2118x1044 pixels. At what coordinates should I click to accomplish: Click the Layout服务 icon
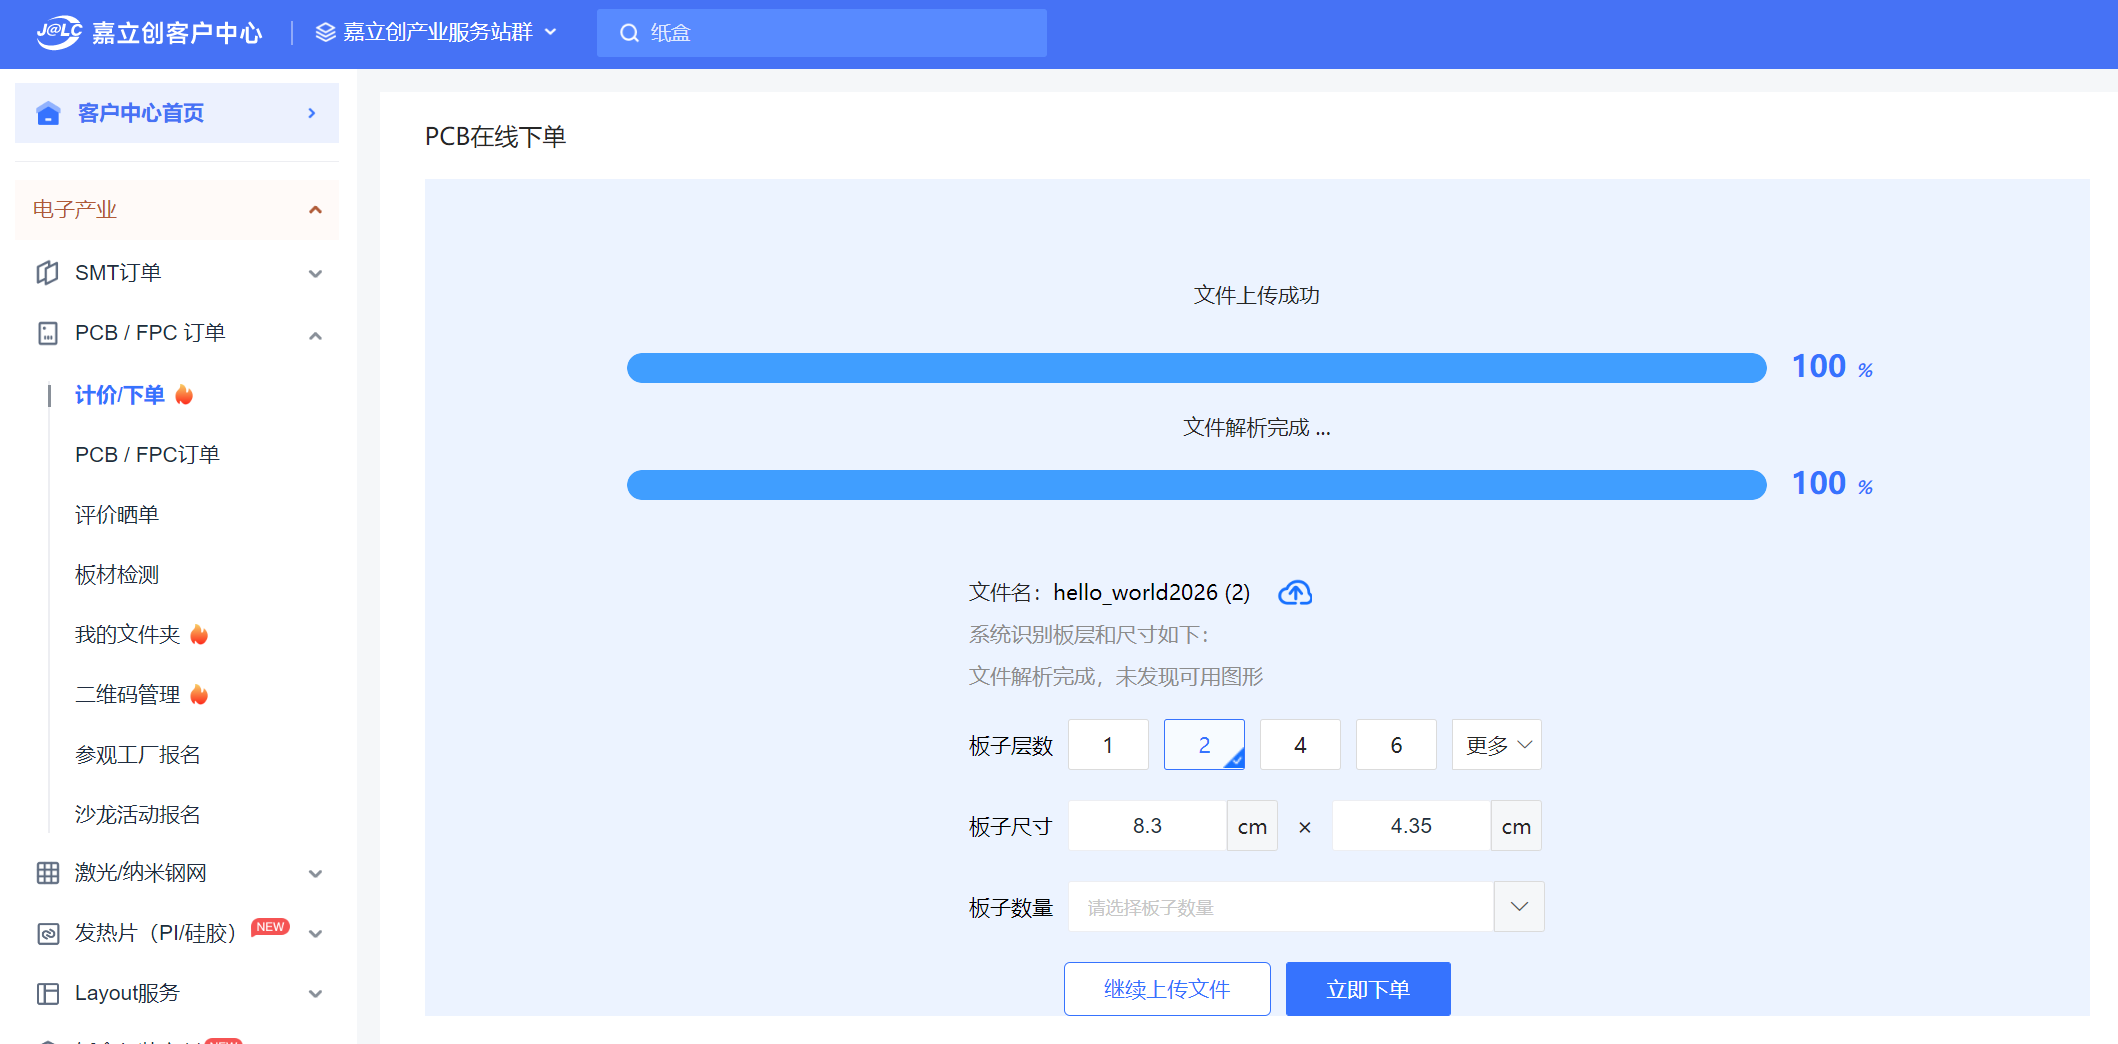click(x=47, y=993)
